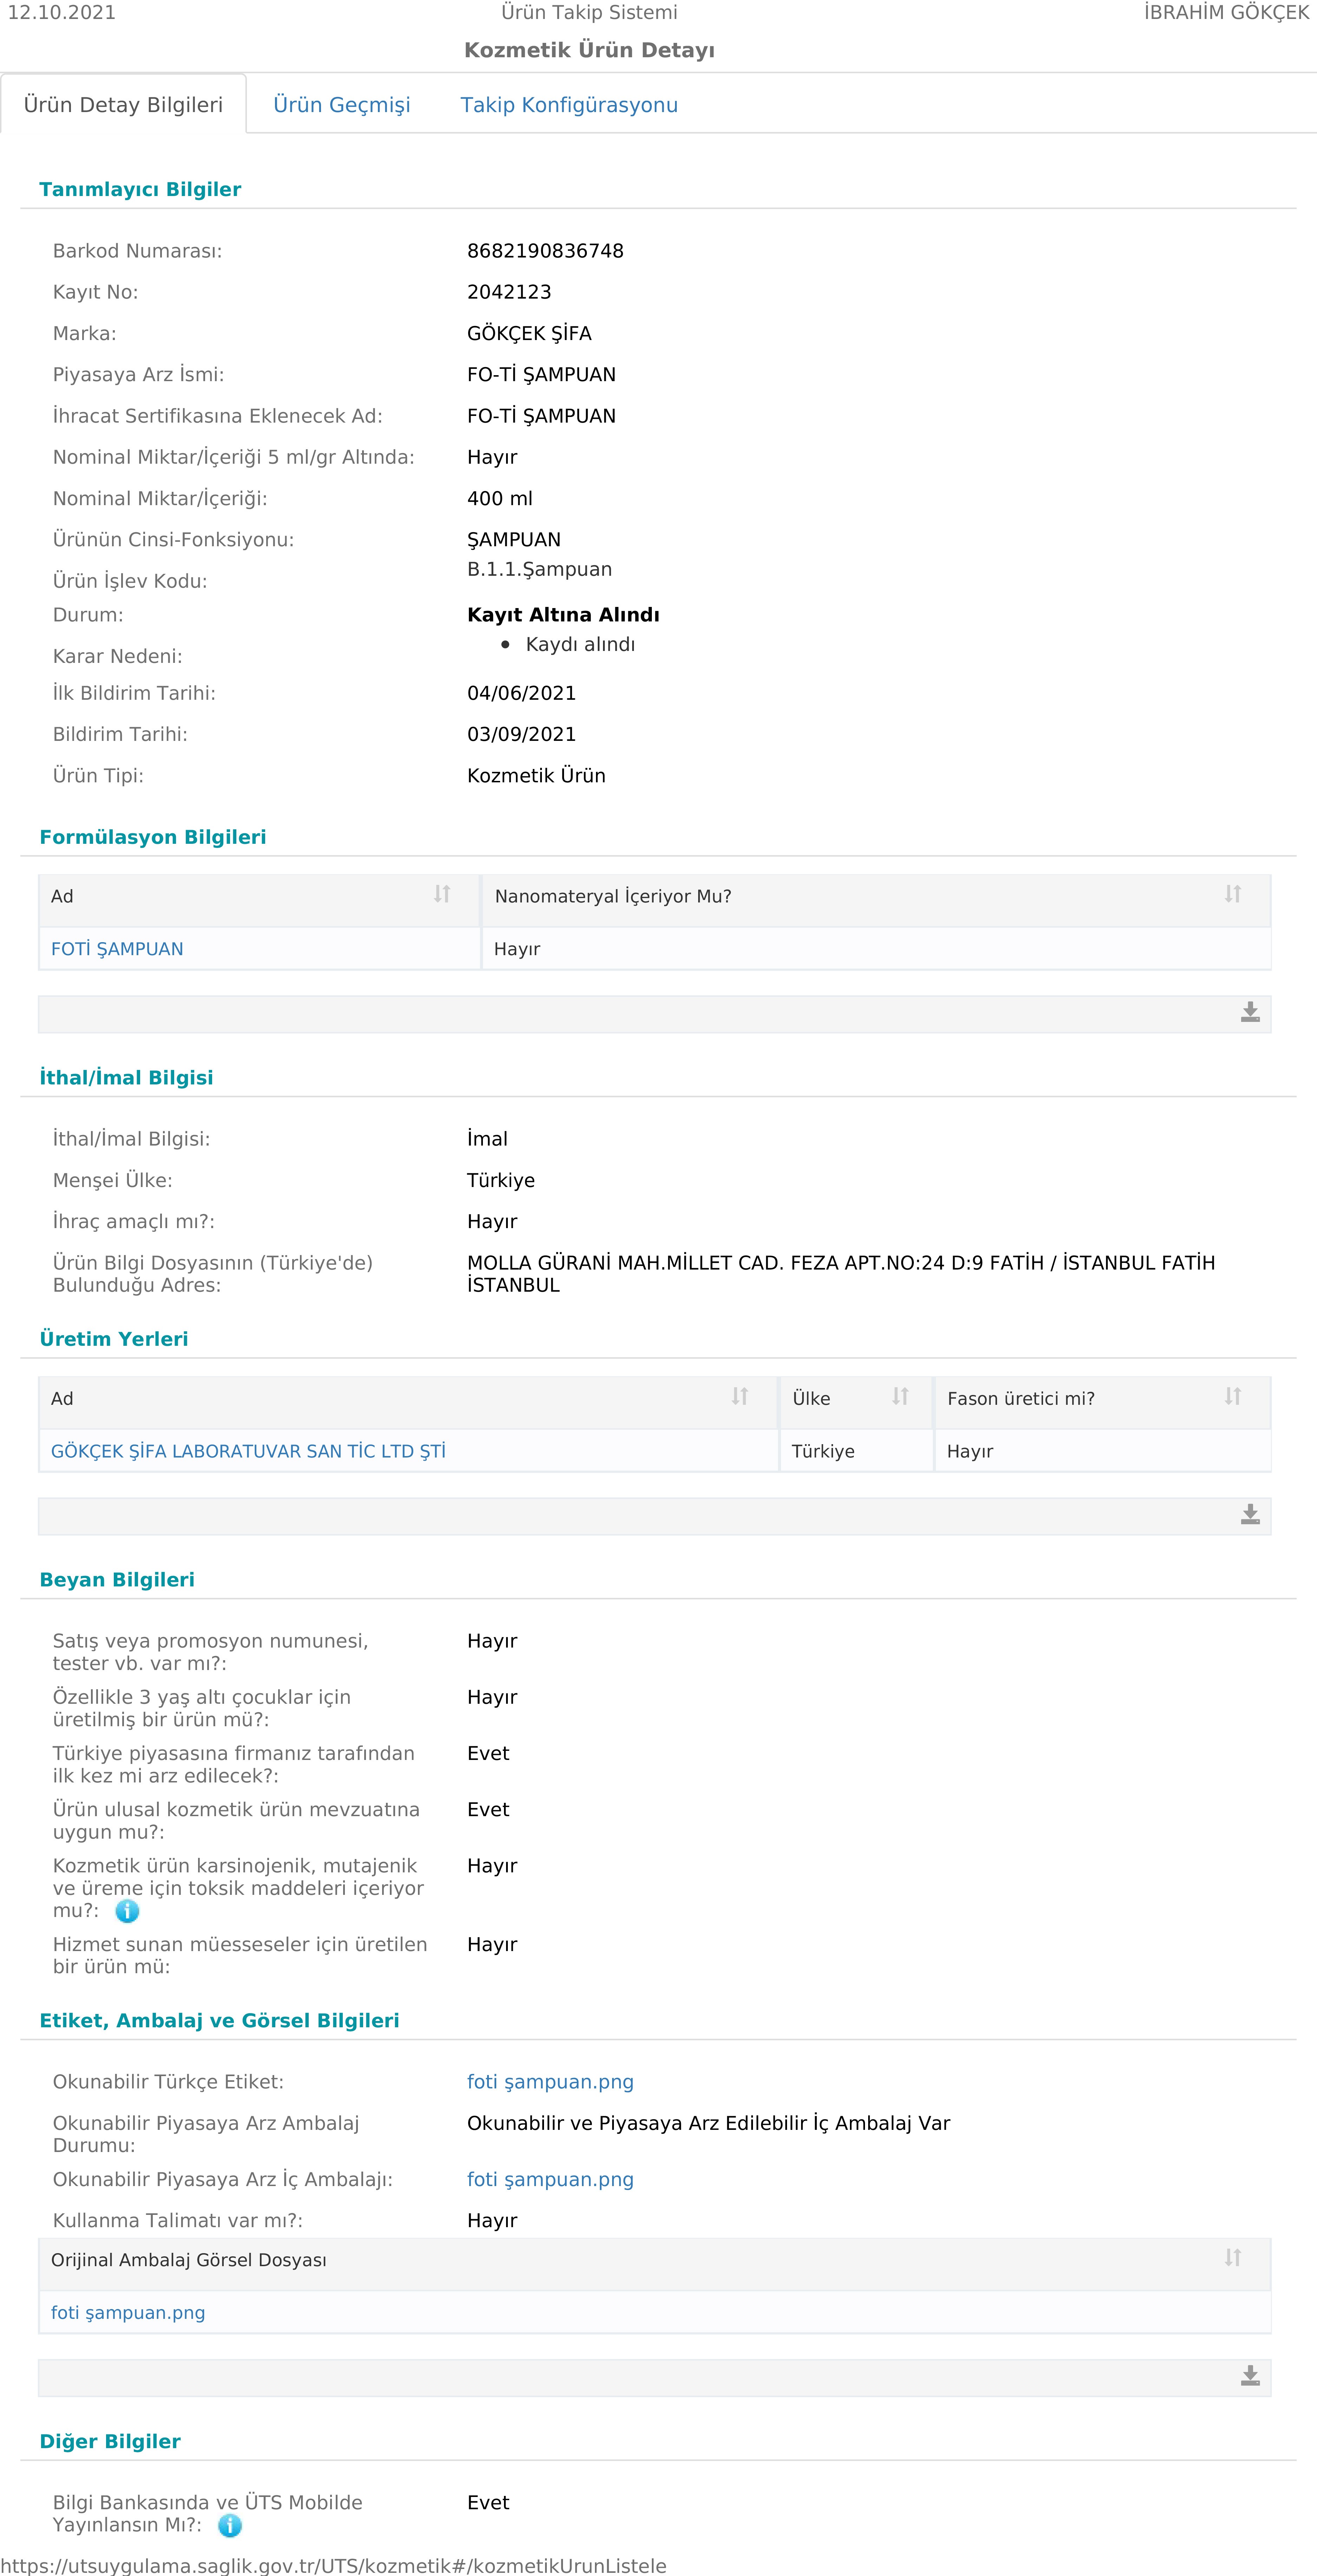Download the Orijinal Ambalaj Görsel table

(x=1250, y=2376)
